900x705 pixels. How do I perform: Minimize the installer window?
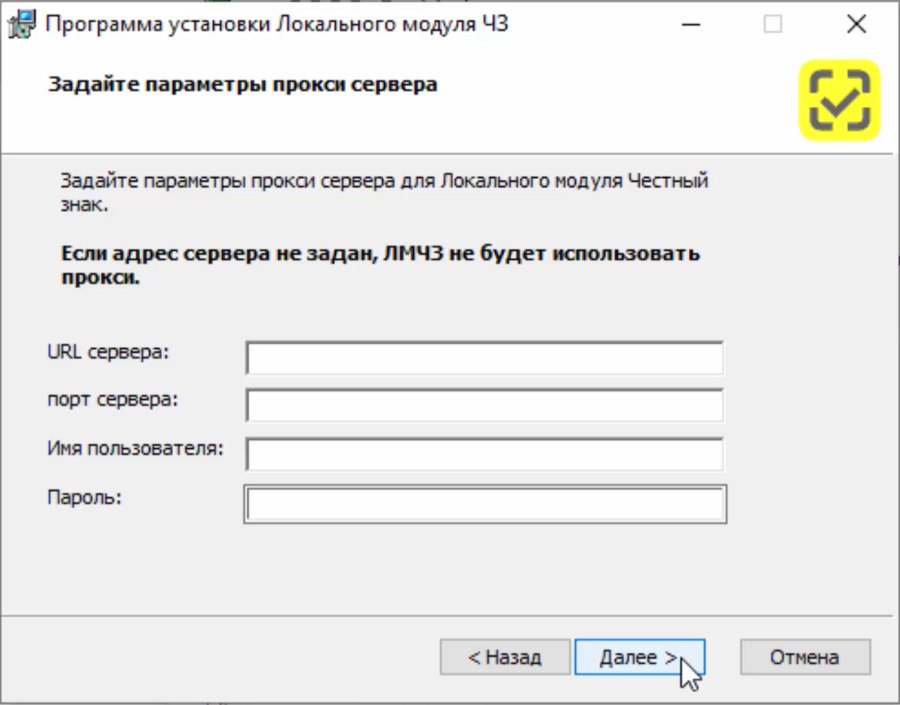click(x=691, y=24)
